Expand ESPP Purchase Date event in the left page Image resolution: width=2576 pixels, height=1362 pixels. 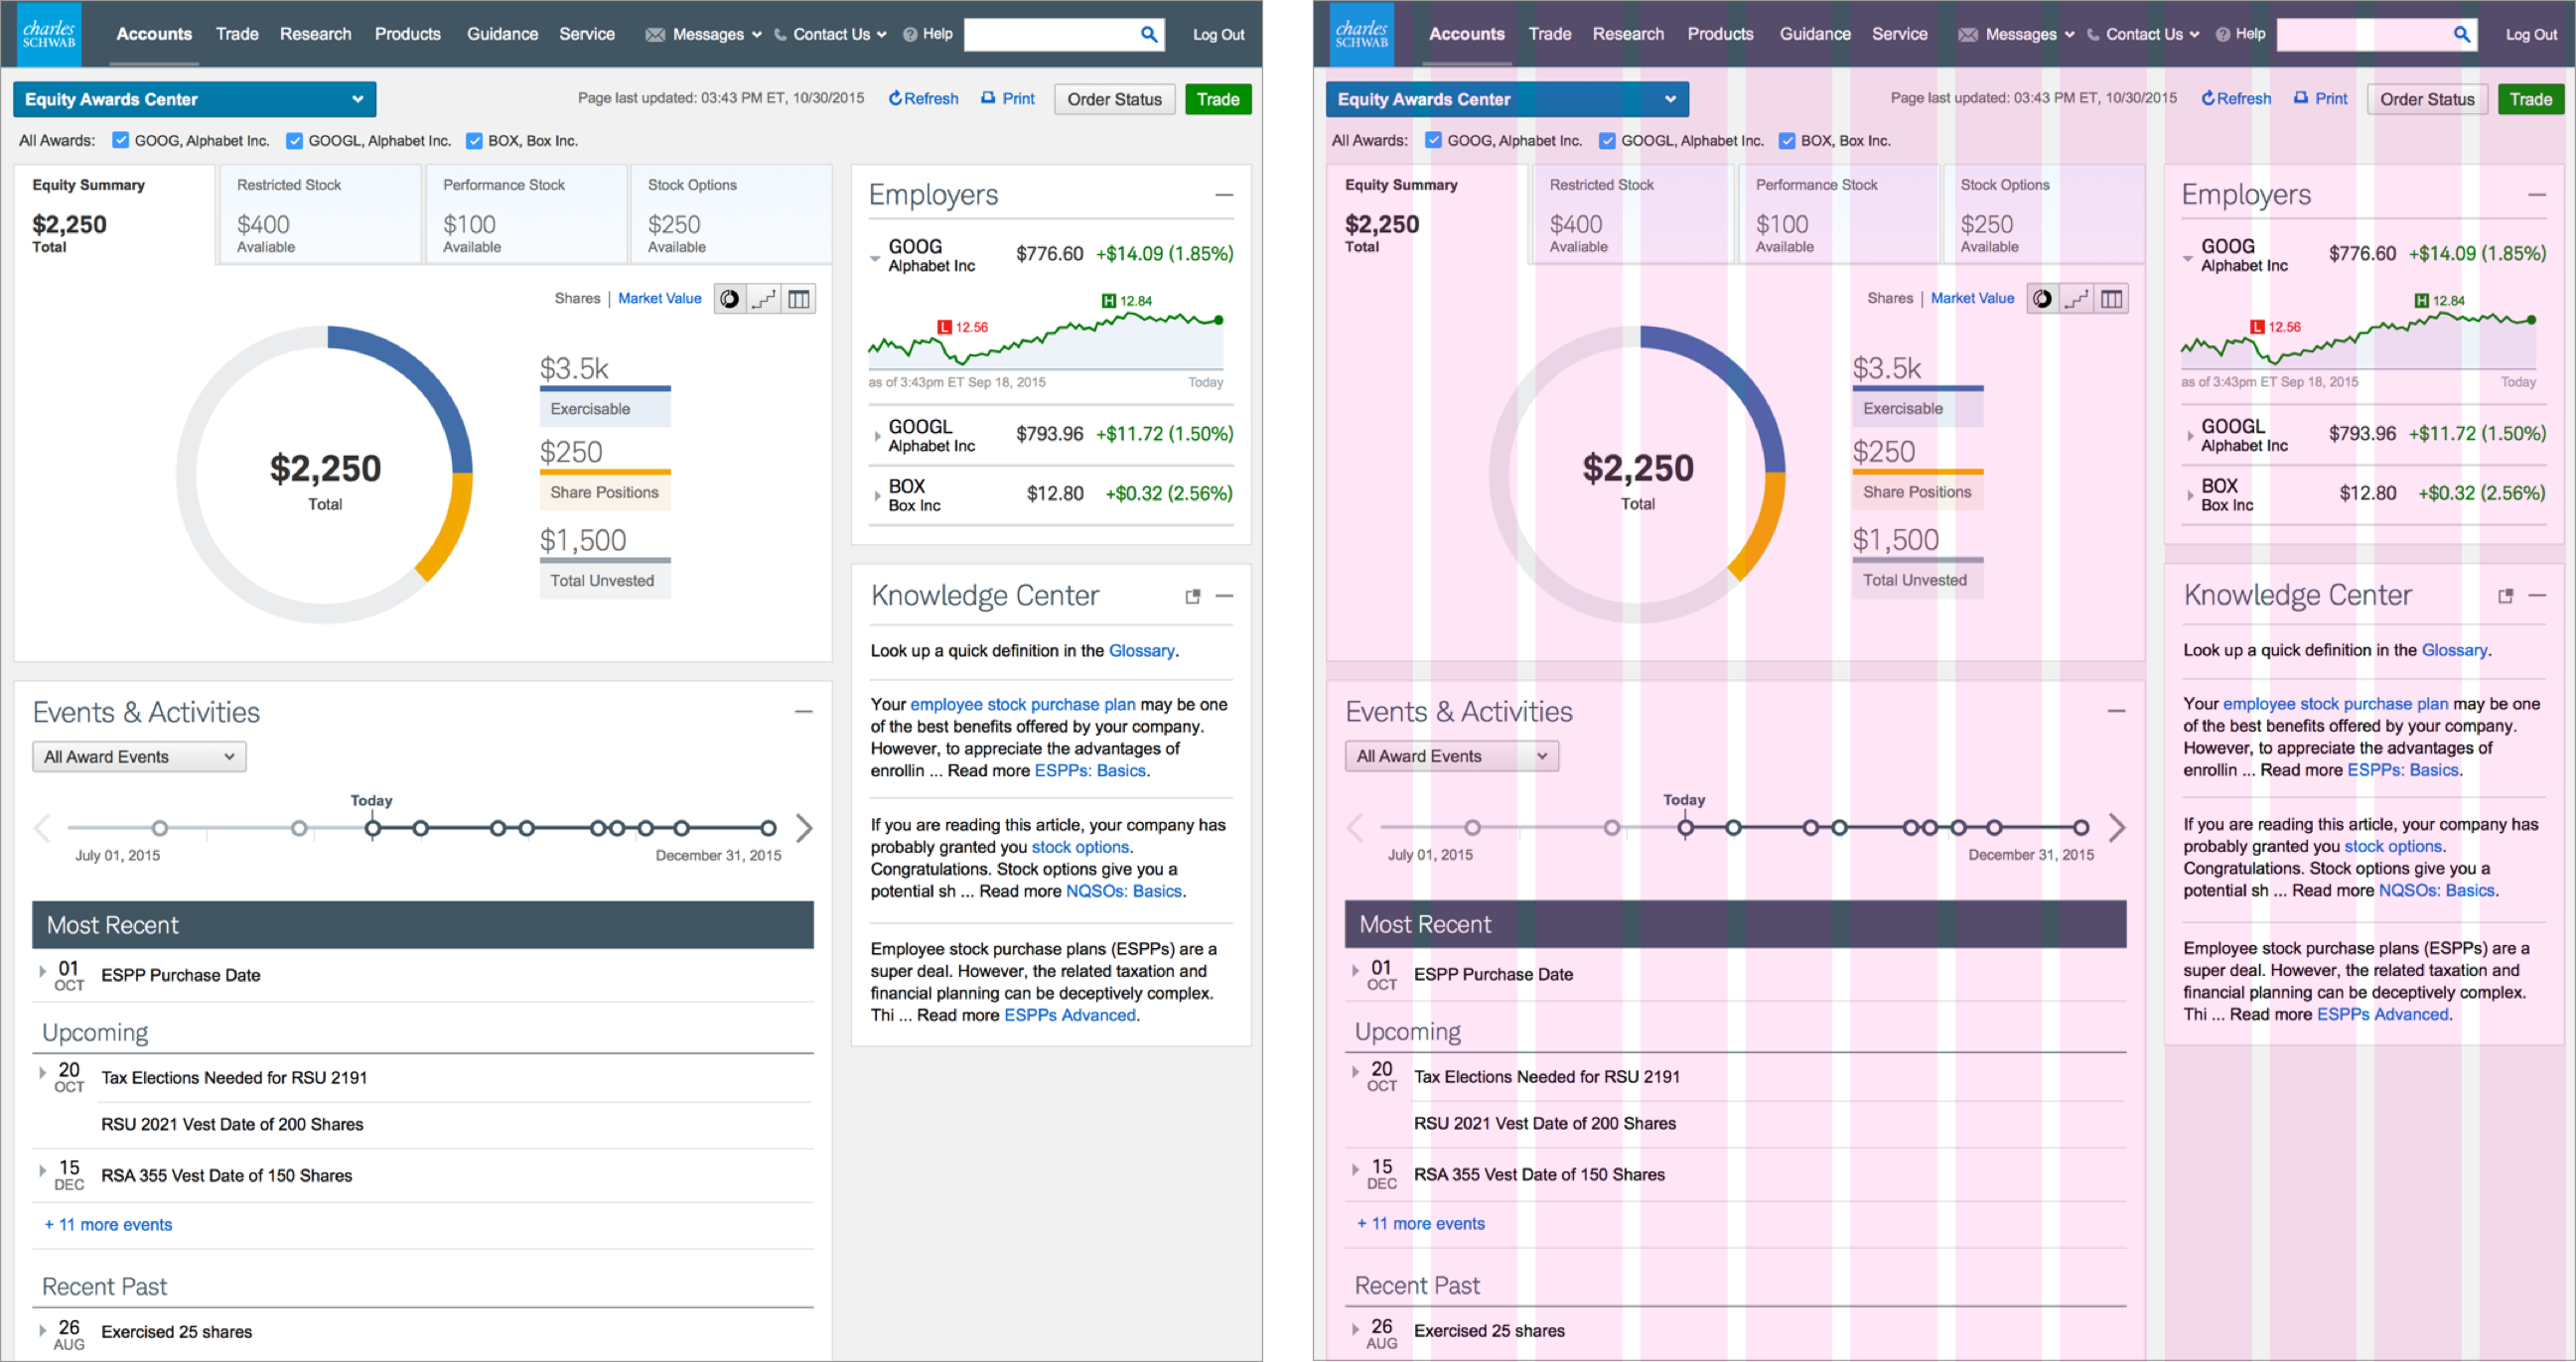(42, 971)
